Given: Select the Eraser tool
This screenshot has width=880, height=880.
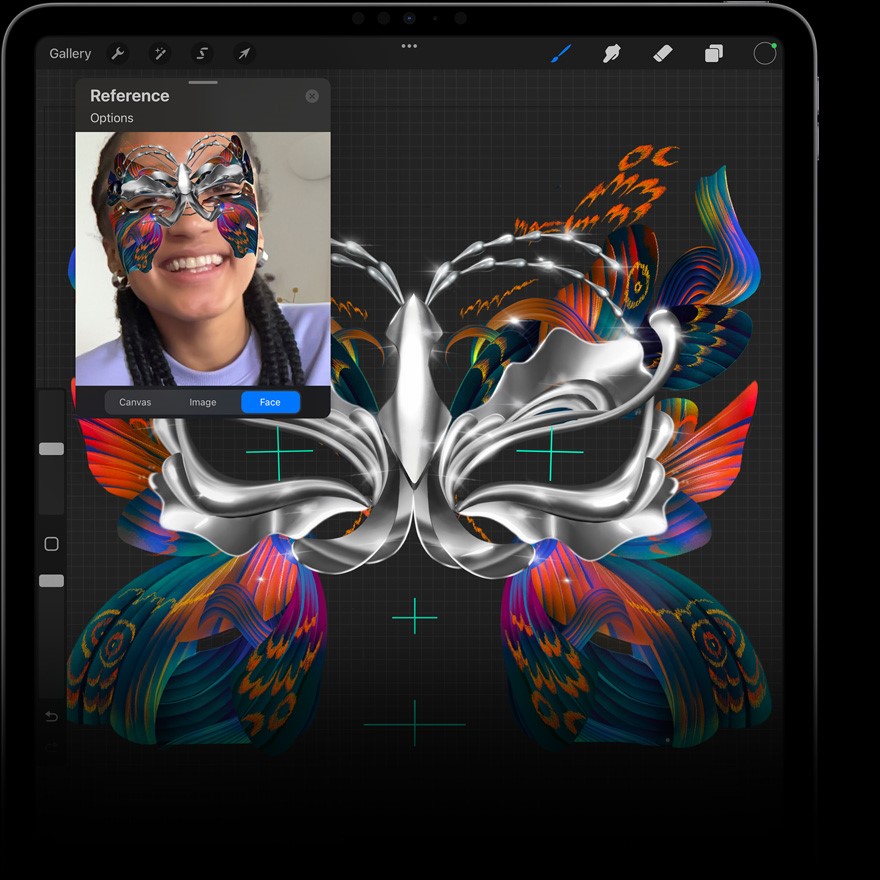Looking at the screenshot, I should [663, 54].
